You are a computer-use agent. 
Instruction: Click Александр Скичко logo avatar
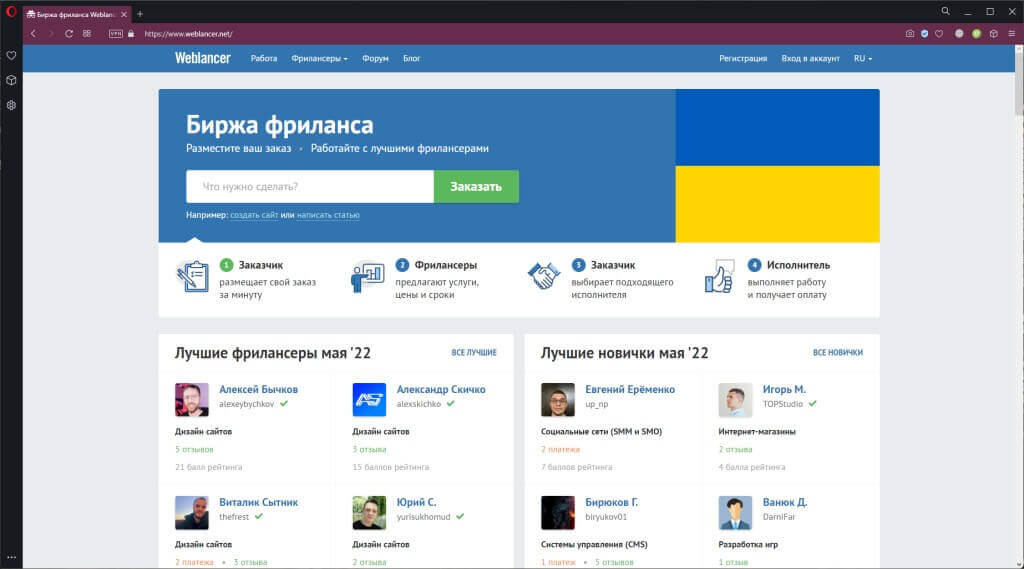369,400
